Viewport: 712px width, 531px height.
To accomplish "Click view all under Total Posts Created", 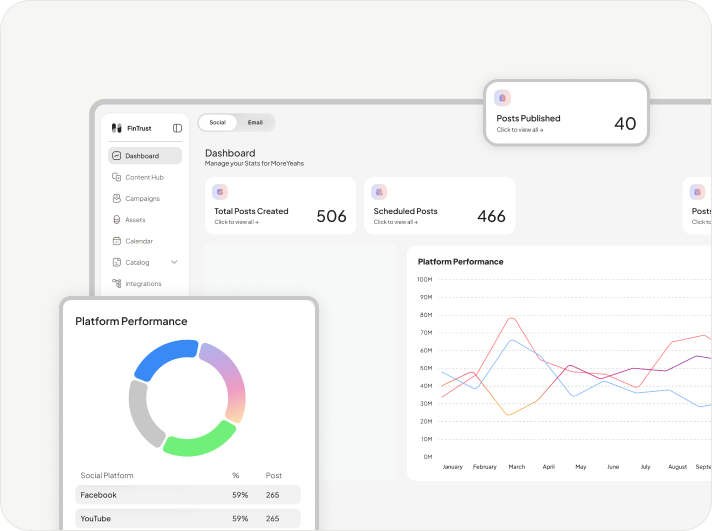I will (236, 222).
